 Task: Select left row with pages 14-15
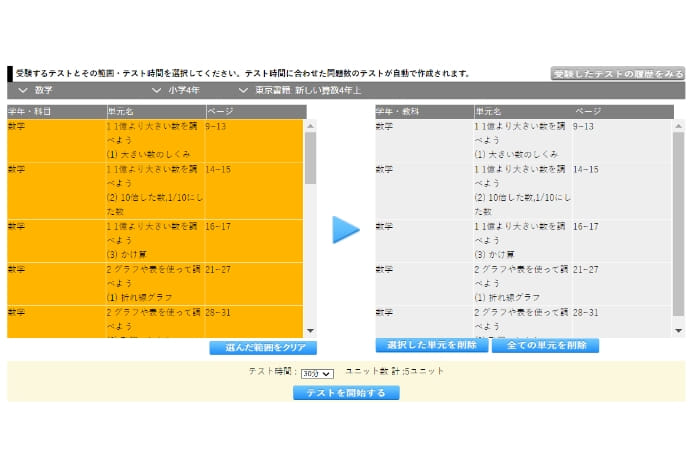coord(155,190)
